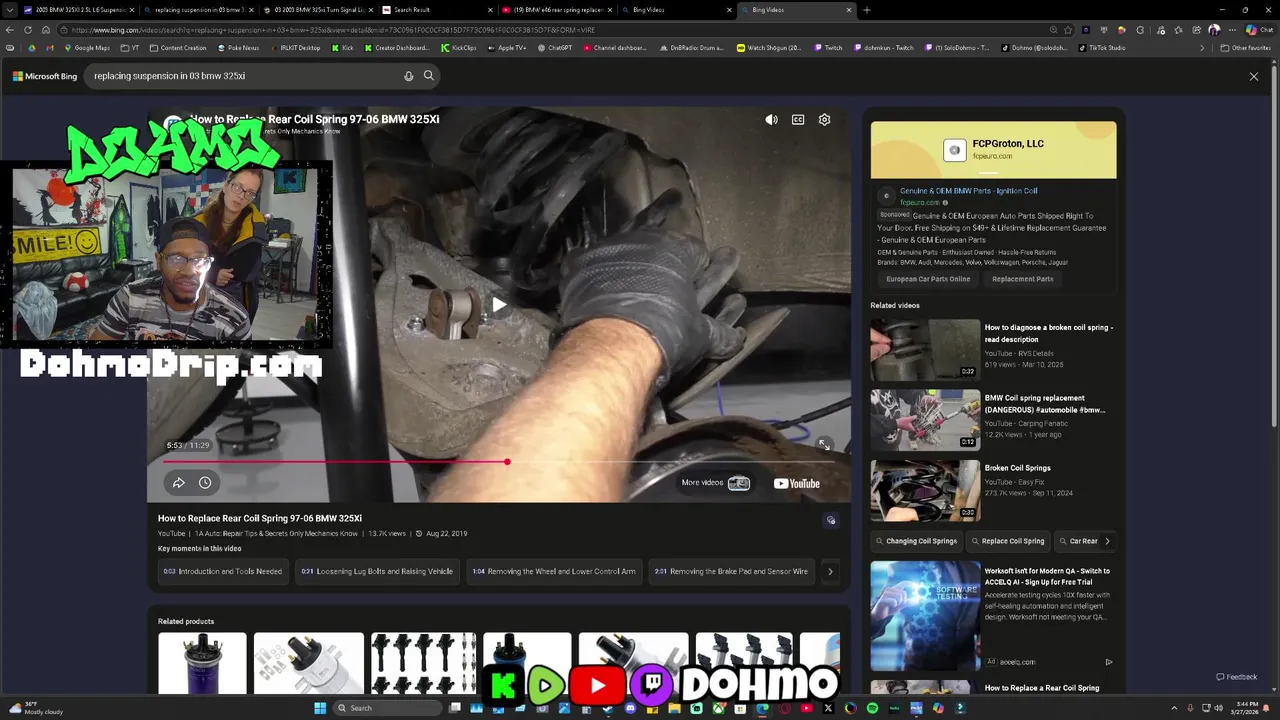Switch to first Bing Videos tab
This screenshot has width=1280, height=720.
click(677, 10)
